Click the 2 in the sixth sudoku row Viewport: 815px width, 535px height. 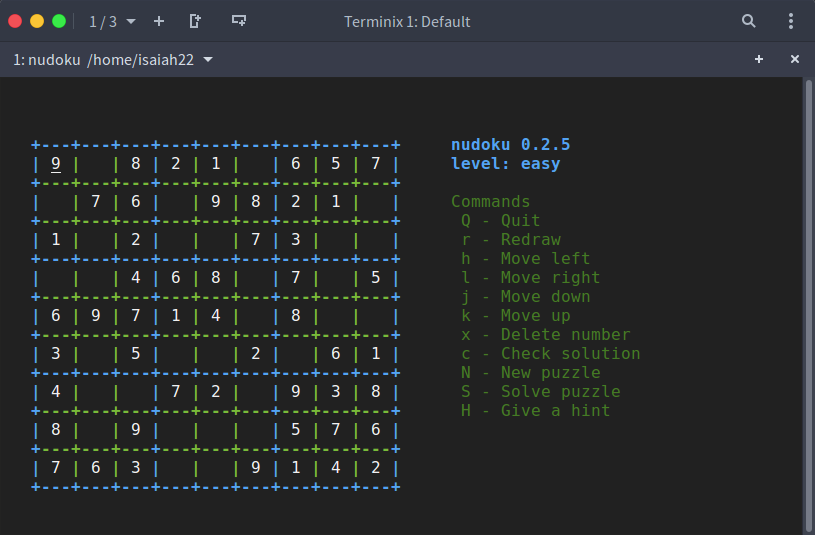(x=256, y=354)
